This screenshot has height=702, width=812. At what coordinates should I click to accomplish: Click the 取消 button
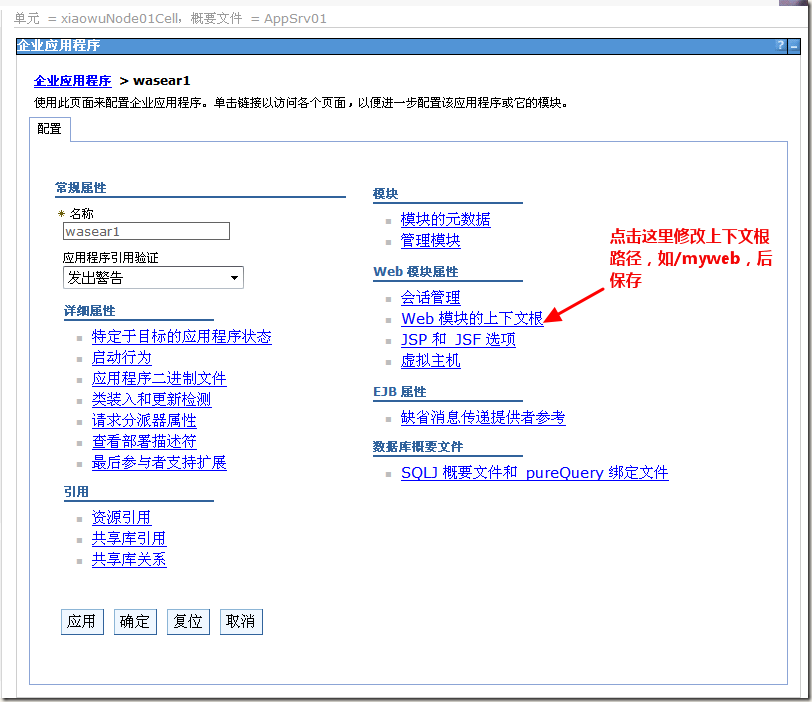coord(241,621)
